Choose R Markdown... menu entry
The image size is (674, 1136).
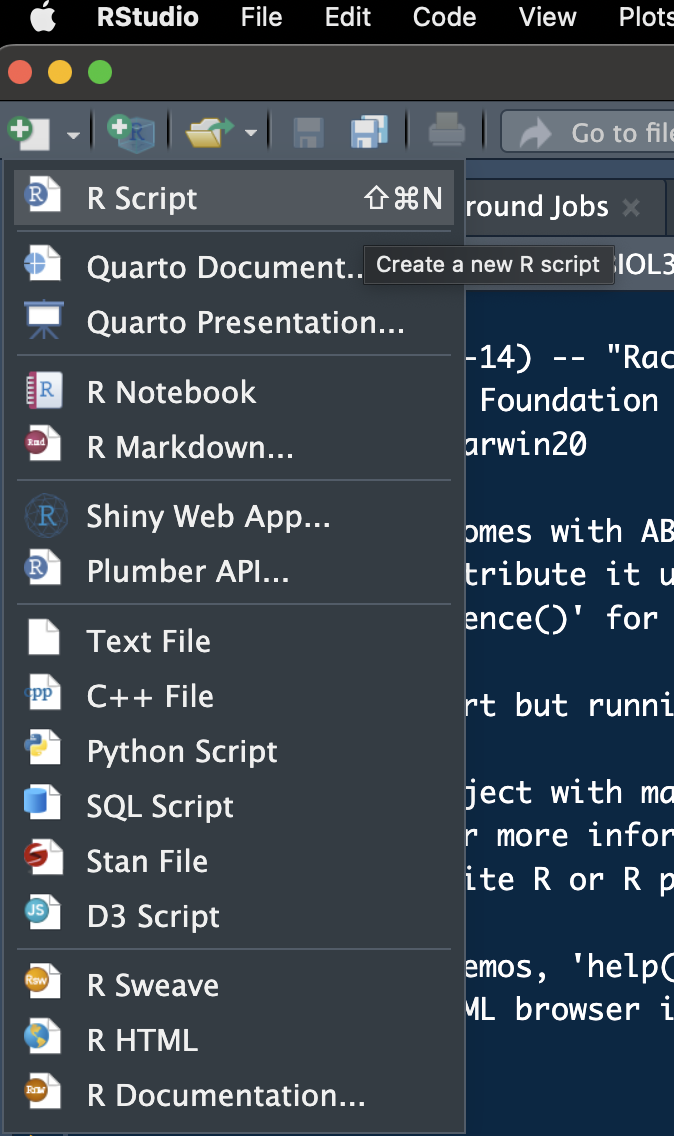pyautogui.click(x=234, y=446)
